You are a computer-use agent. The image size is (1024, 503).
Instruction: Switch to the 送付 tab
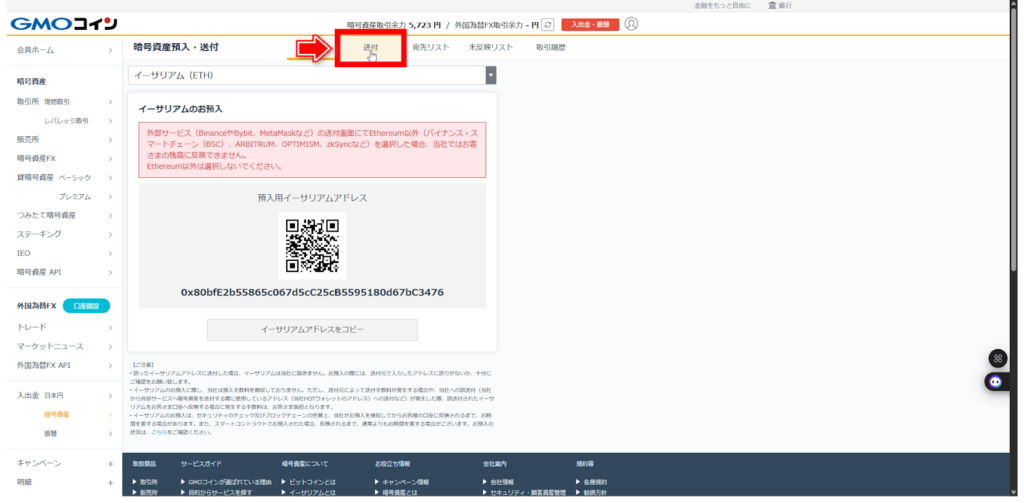[x=370, y=47]
